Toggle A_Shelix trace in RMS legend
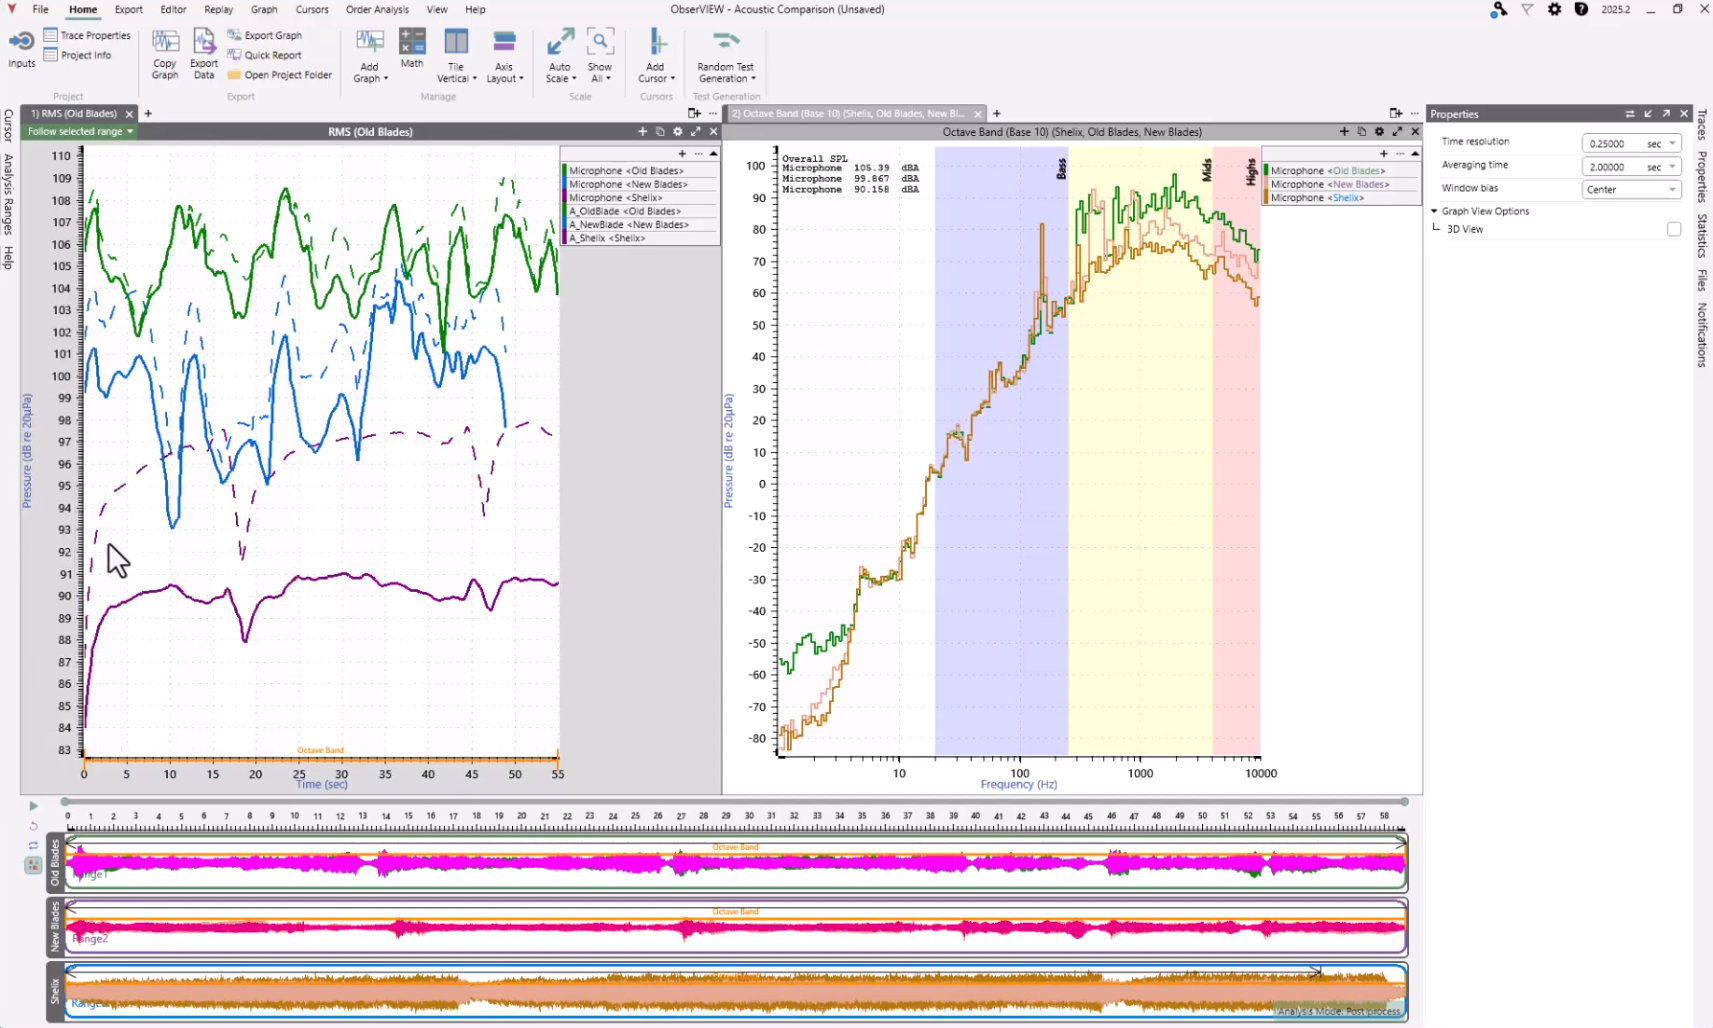1713x1028 pixels. (x=607, y=238)
